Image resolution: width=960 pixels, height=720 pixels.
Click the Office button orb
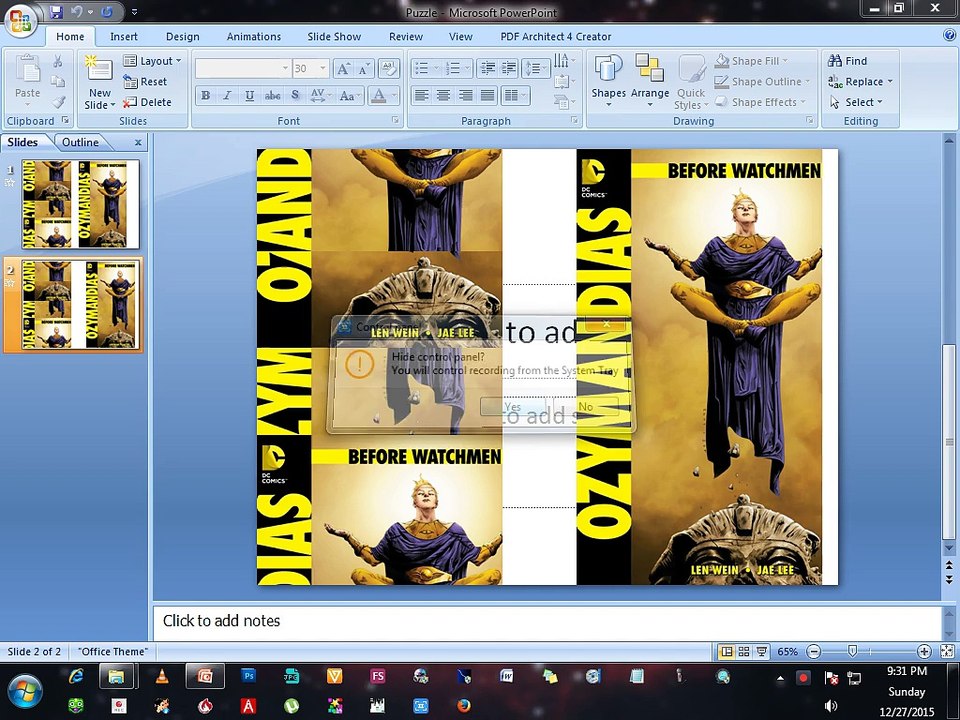[20, 20]
